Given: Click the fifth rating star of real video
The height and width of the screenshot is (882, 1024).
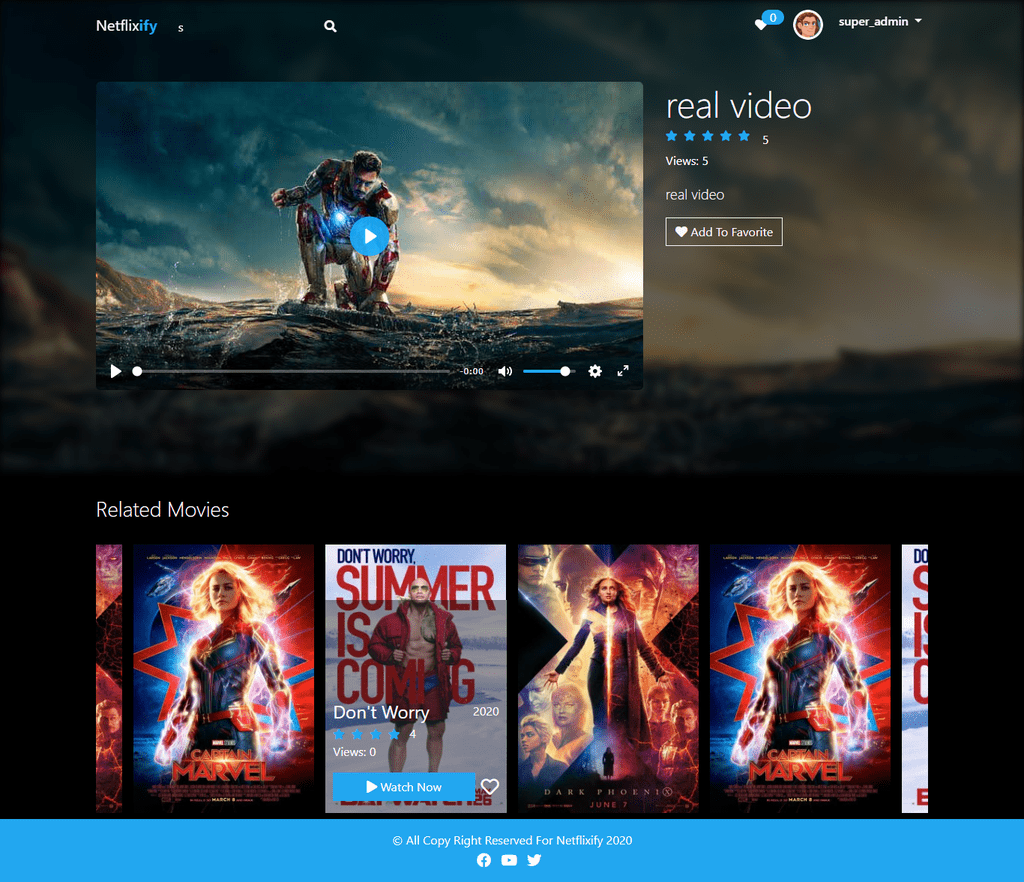Looking at the screenshot, I should (744, 136).
